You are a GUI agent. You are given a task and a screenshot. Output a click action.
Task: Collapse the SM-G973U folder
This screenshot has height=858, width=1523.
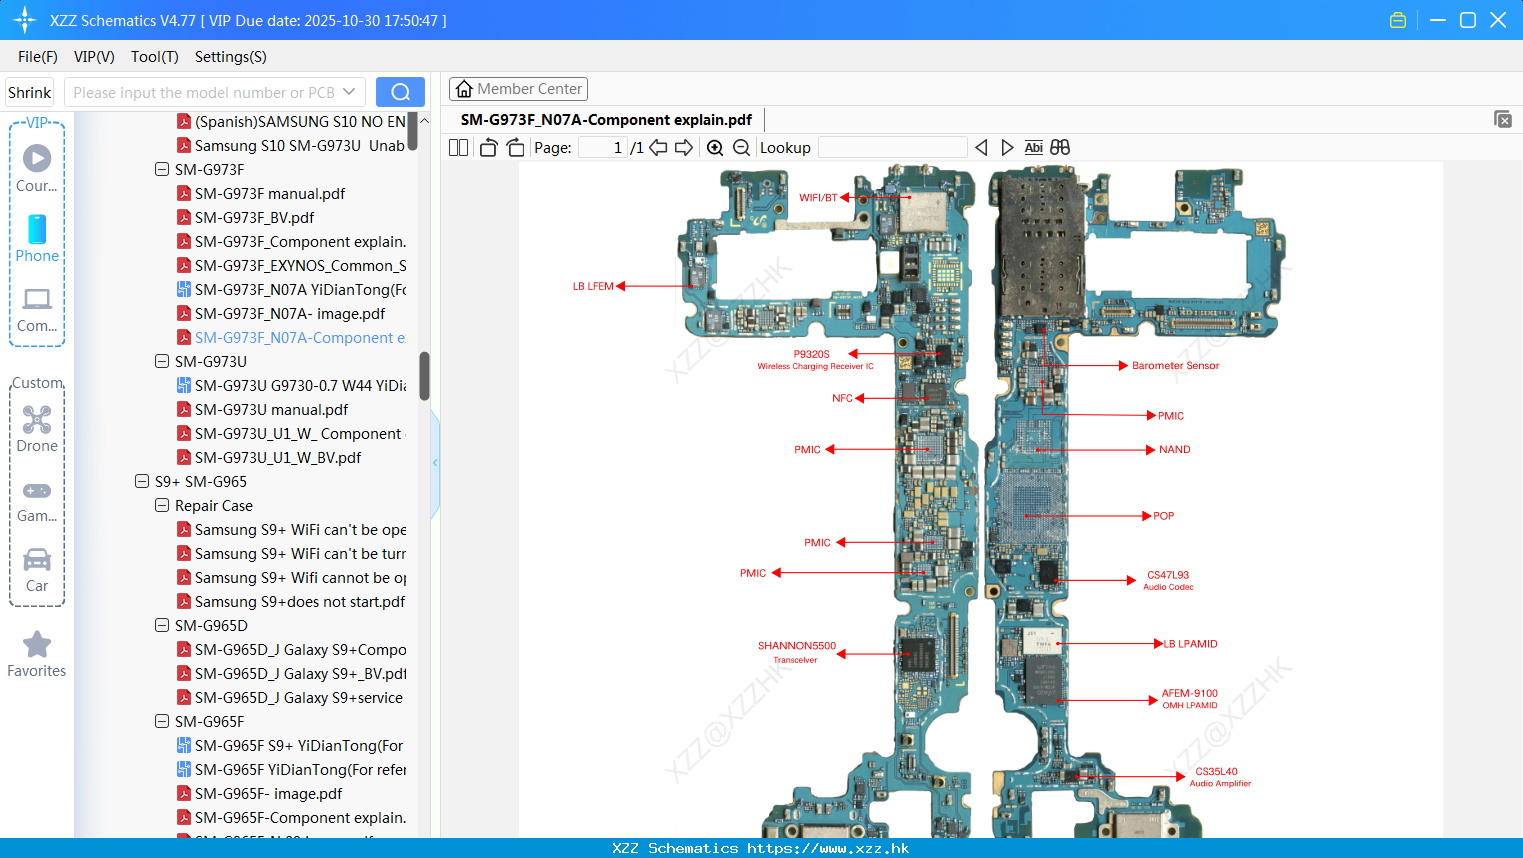162,361
